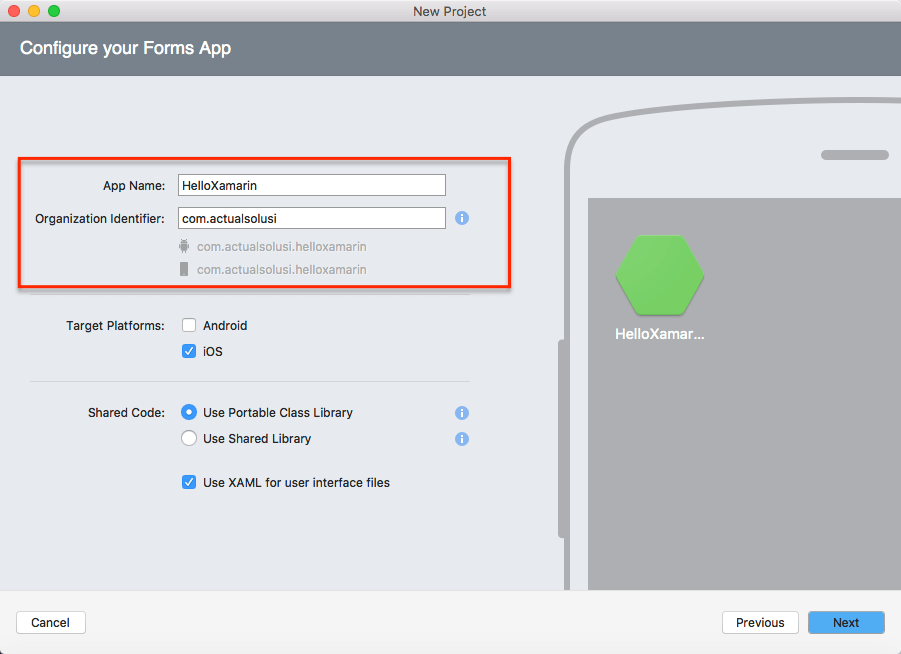Uncheck the iOS target platform checkbox

point(189,352)
